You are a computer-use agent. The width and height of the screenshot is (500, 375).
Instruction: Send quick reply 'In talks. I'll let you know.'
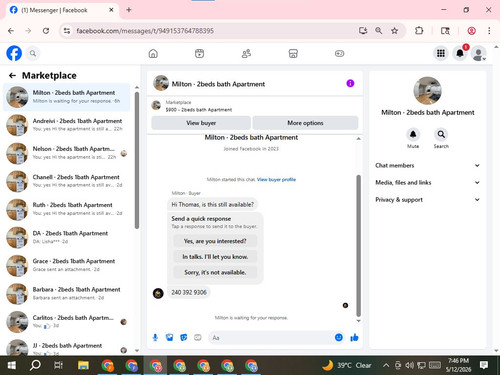tap(215, 257)
